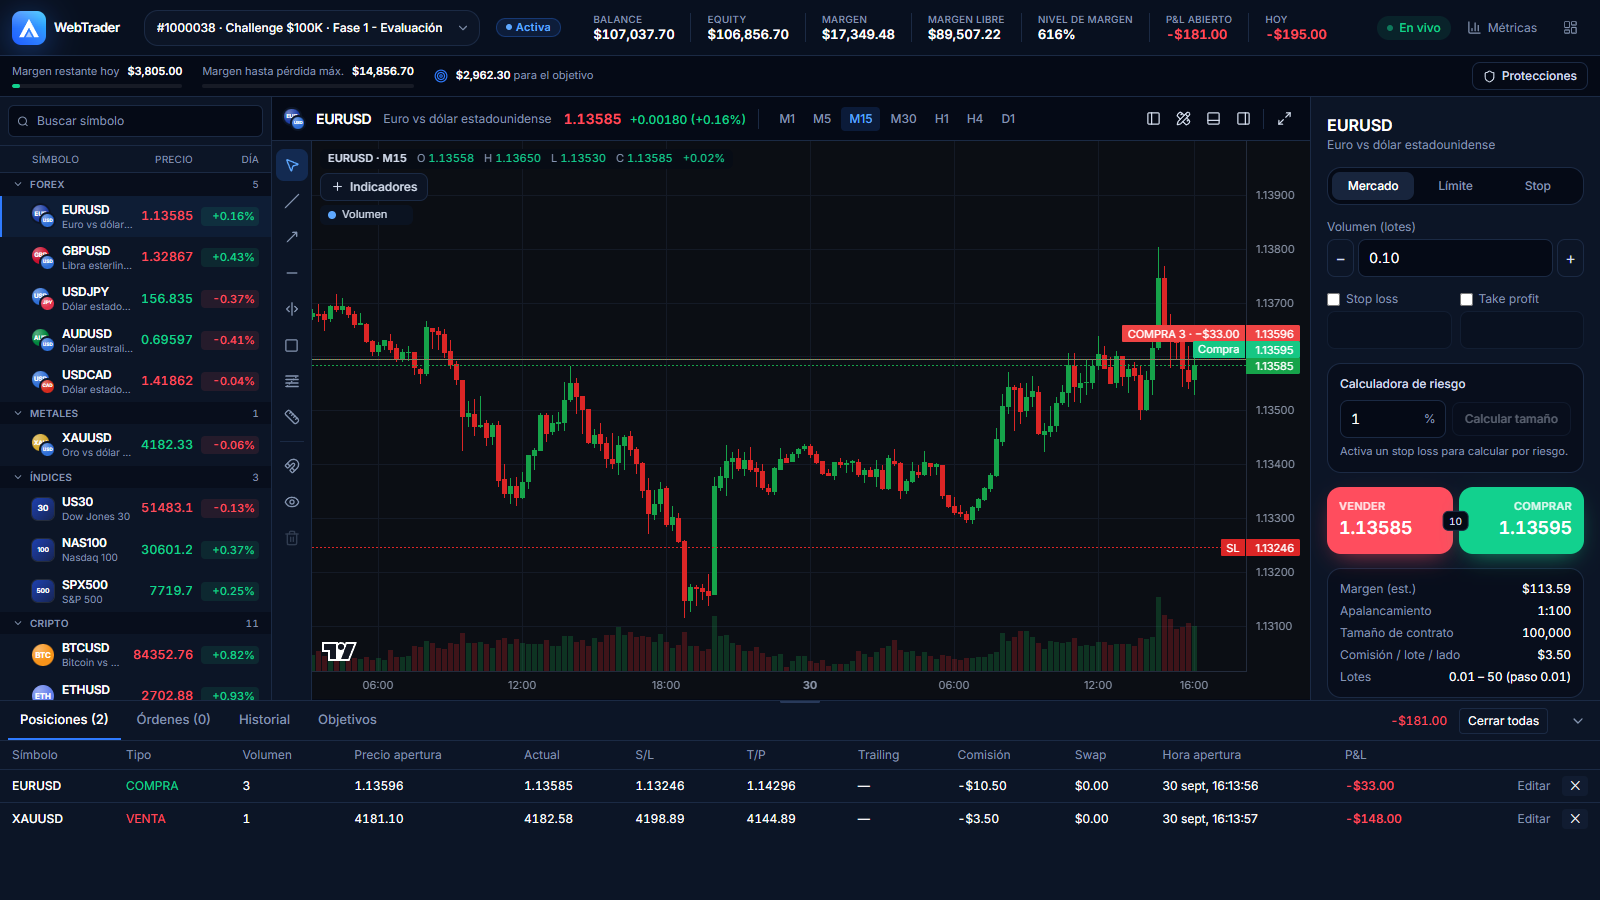Image resolution: width=1600 pixels, height=900 pixels.
Task: Close the XAUUSD position with X
Action: 1575,819
